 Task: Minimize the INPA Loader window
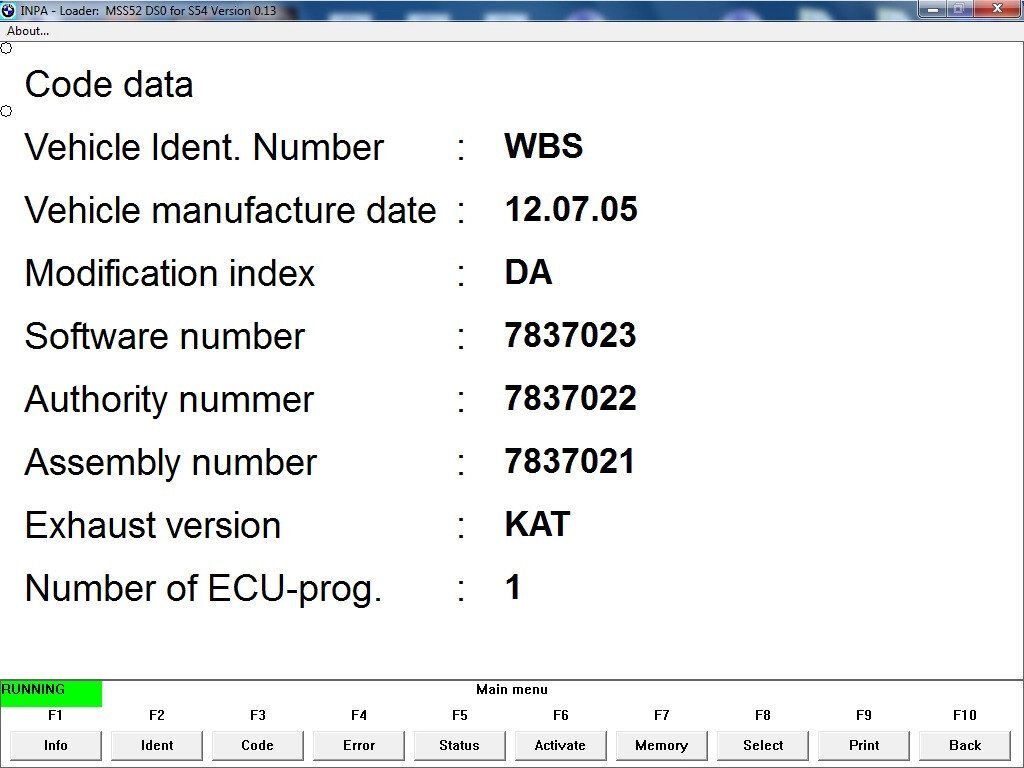[934, 9]
